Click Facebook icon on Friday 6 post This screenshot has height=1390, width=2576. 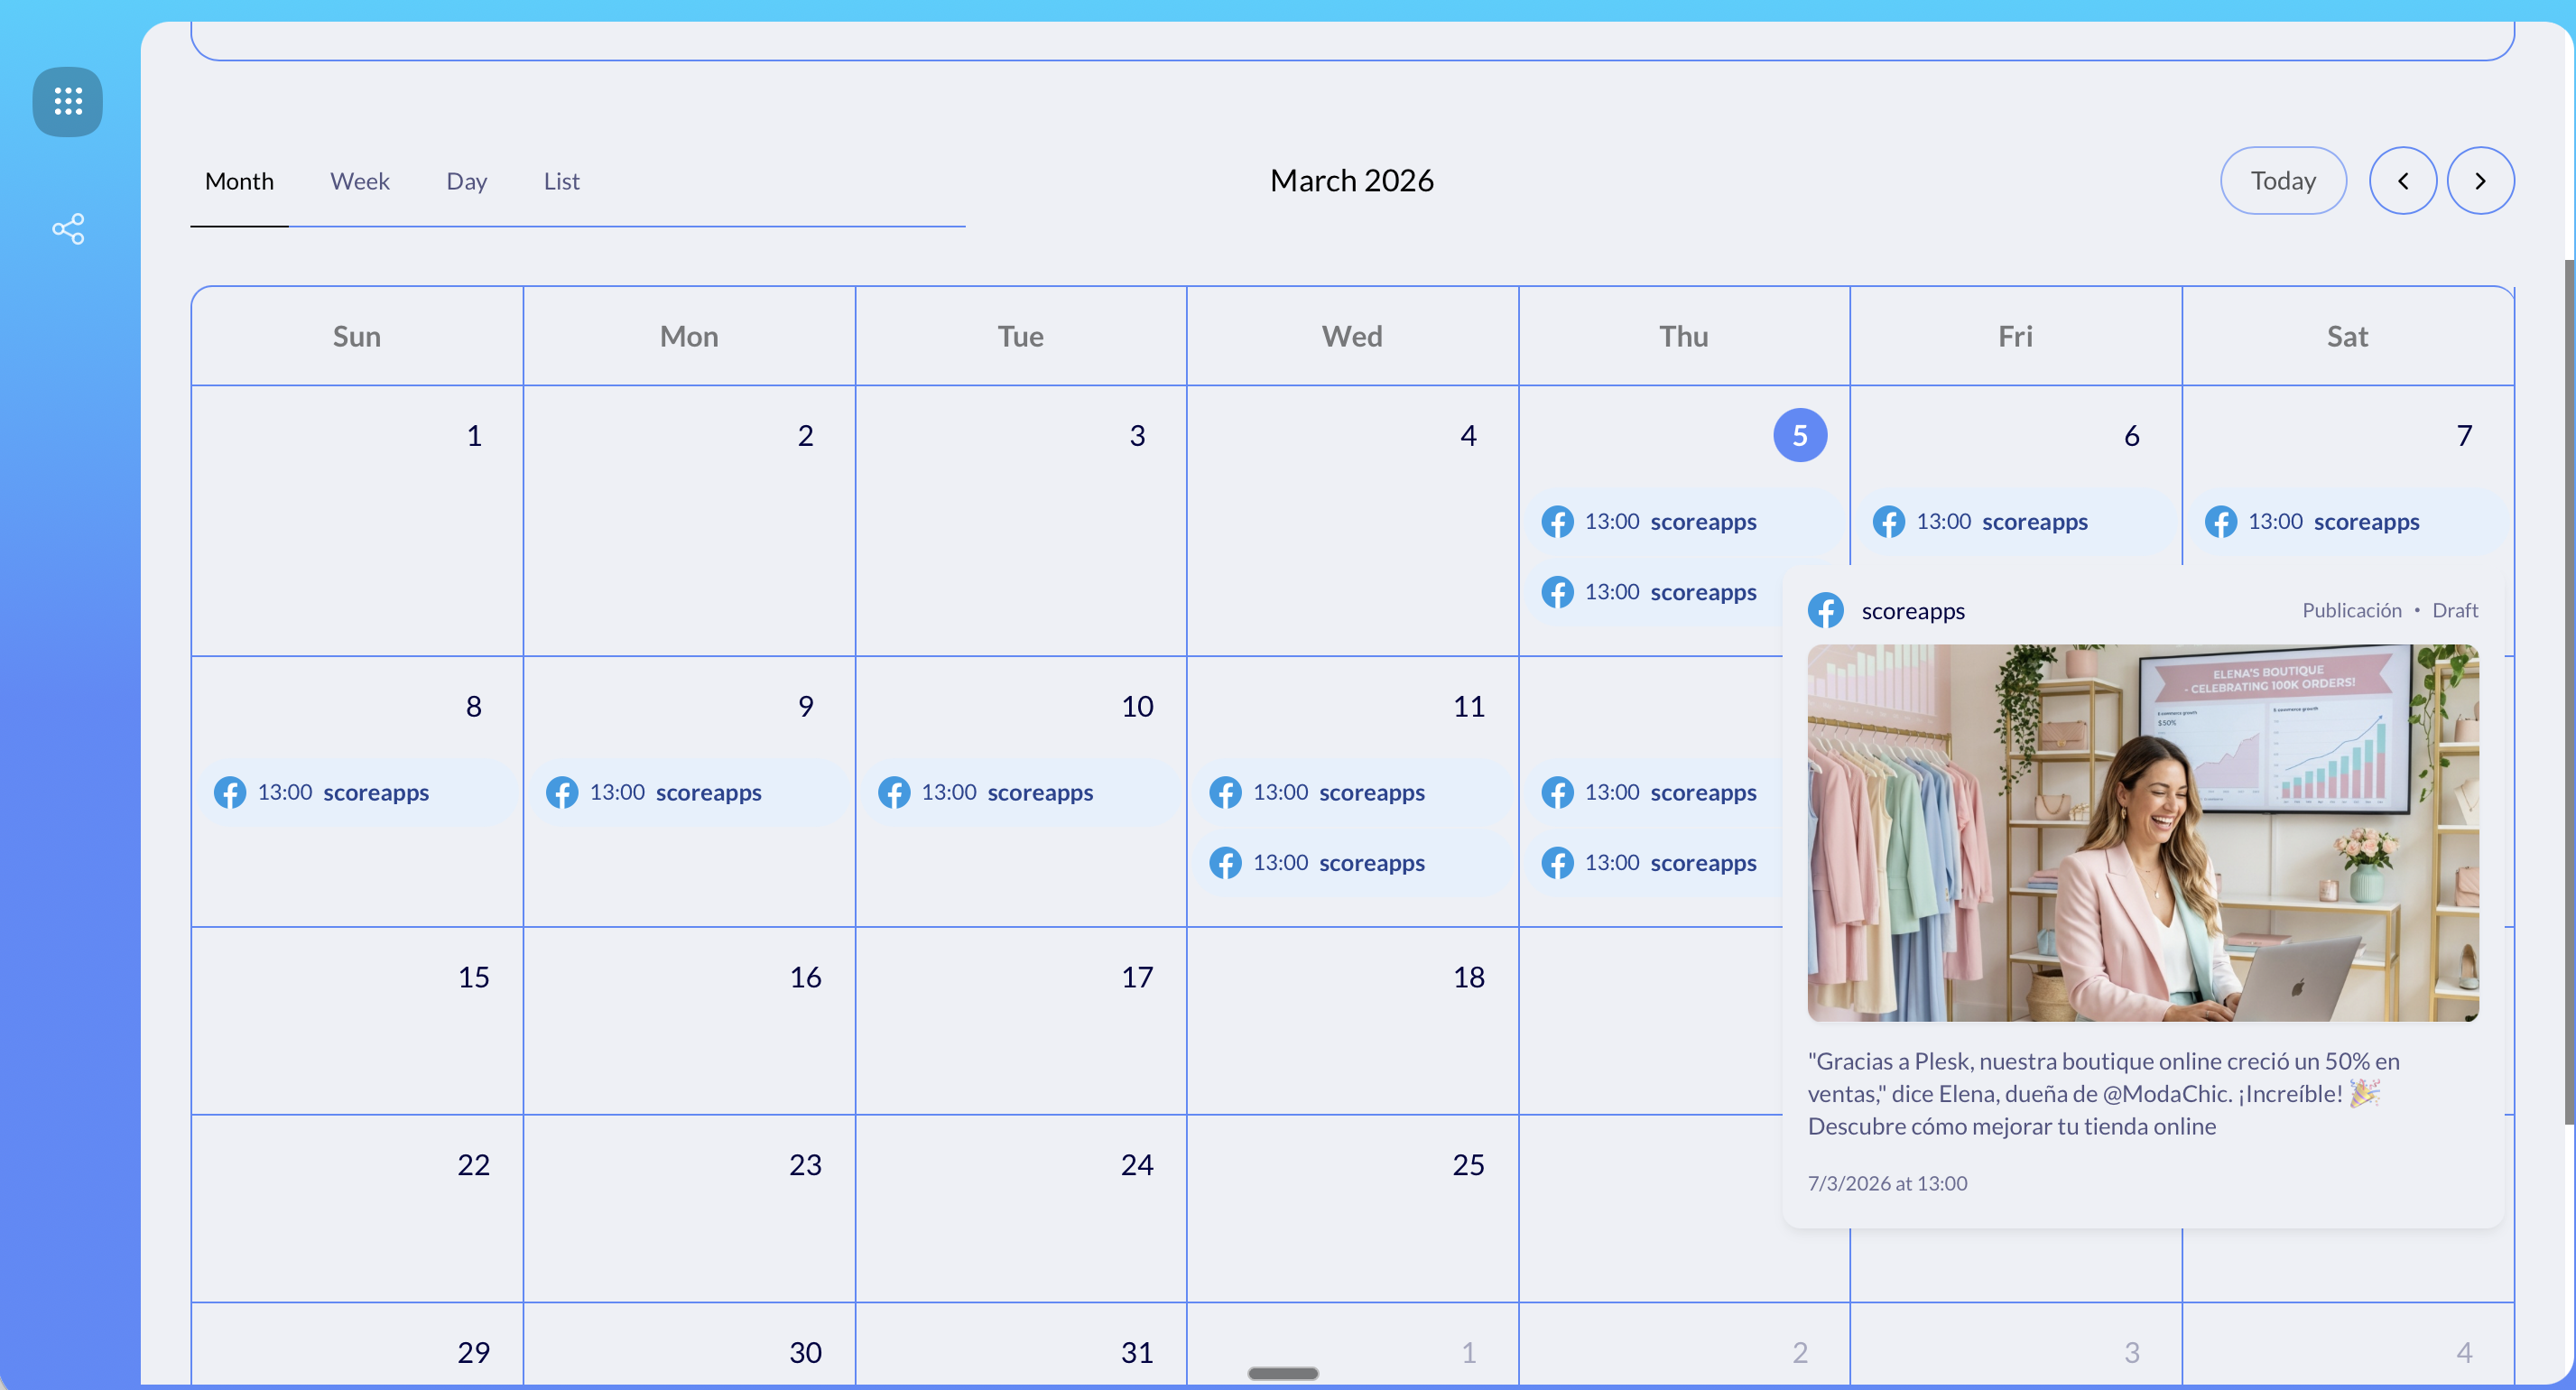tap(1889, 521)
